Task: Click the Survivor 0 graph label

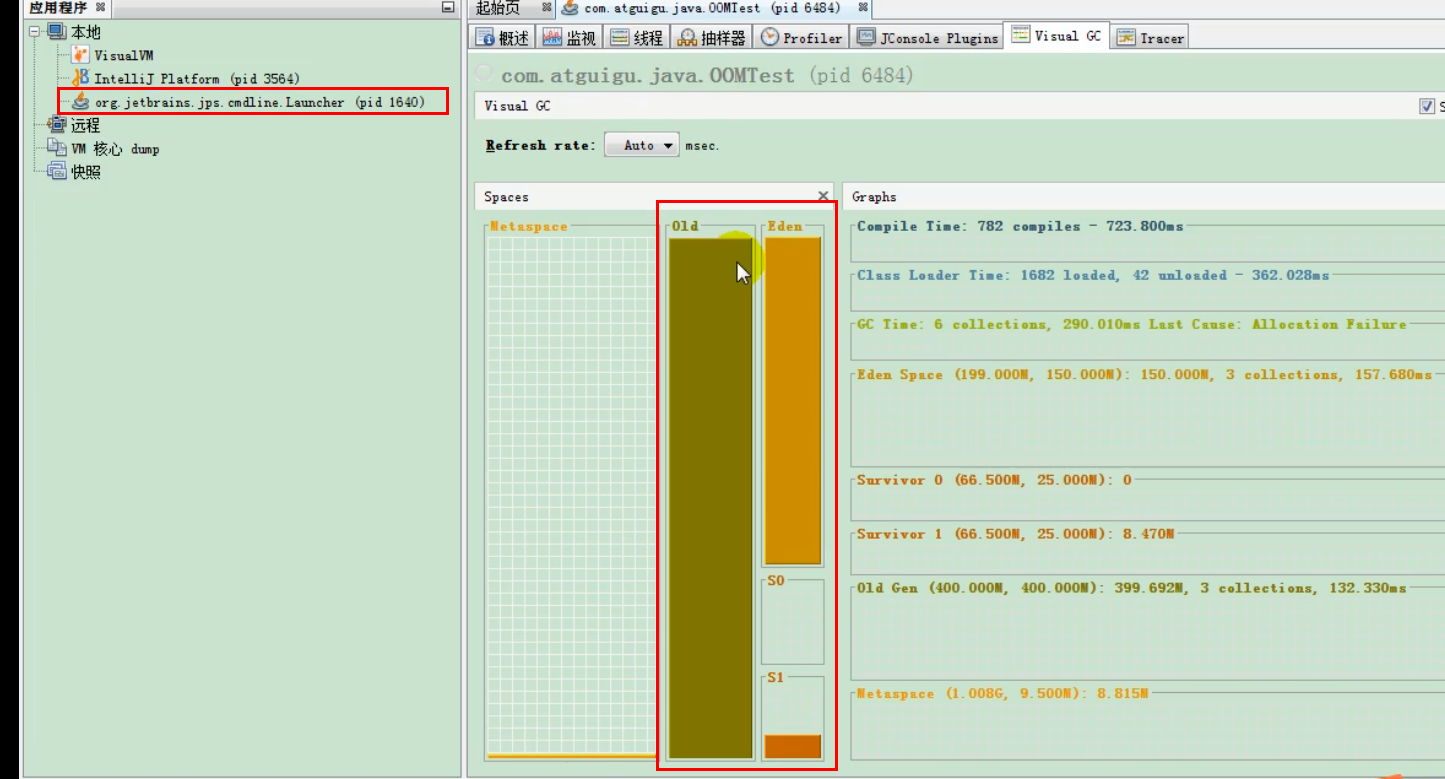Action: 994,480
